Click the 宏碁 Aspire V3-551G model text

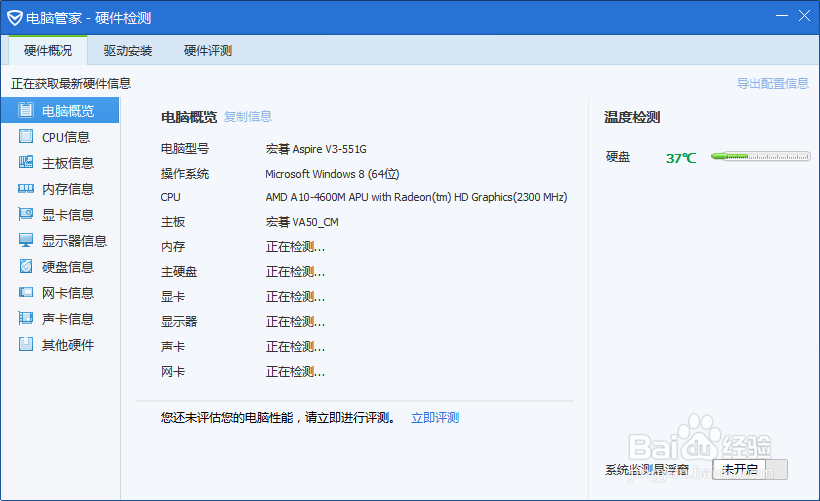(316, 149)
